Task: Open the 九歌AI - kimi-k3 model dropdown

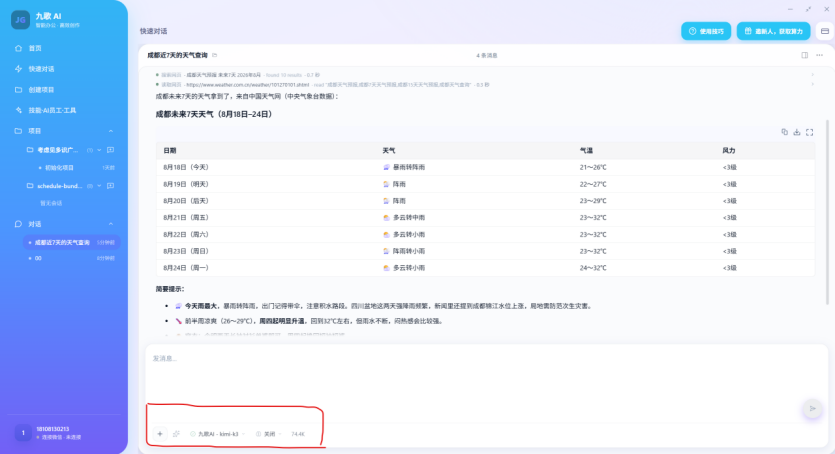Action: (218, 434)
